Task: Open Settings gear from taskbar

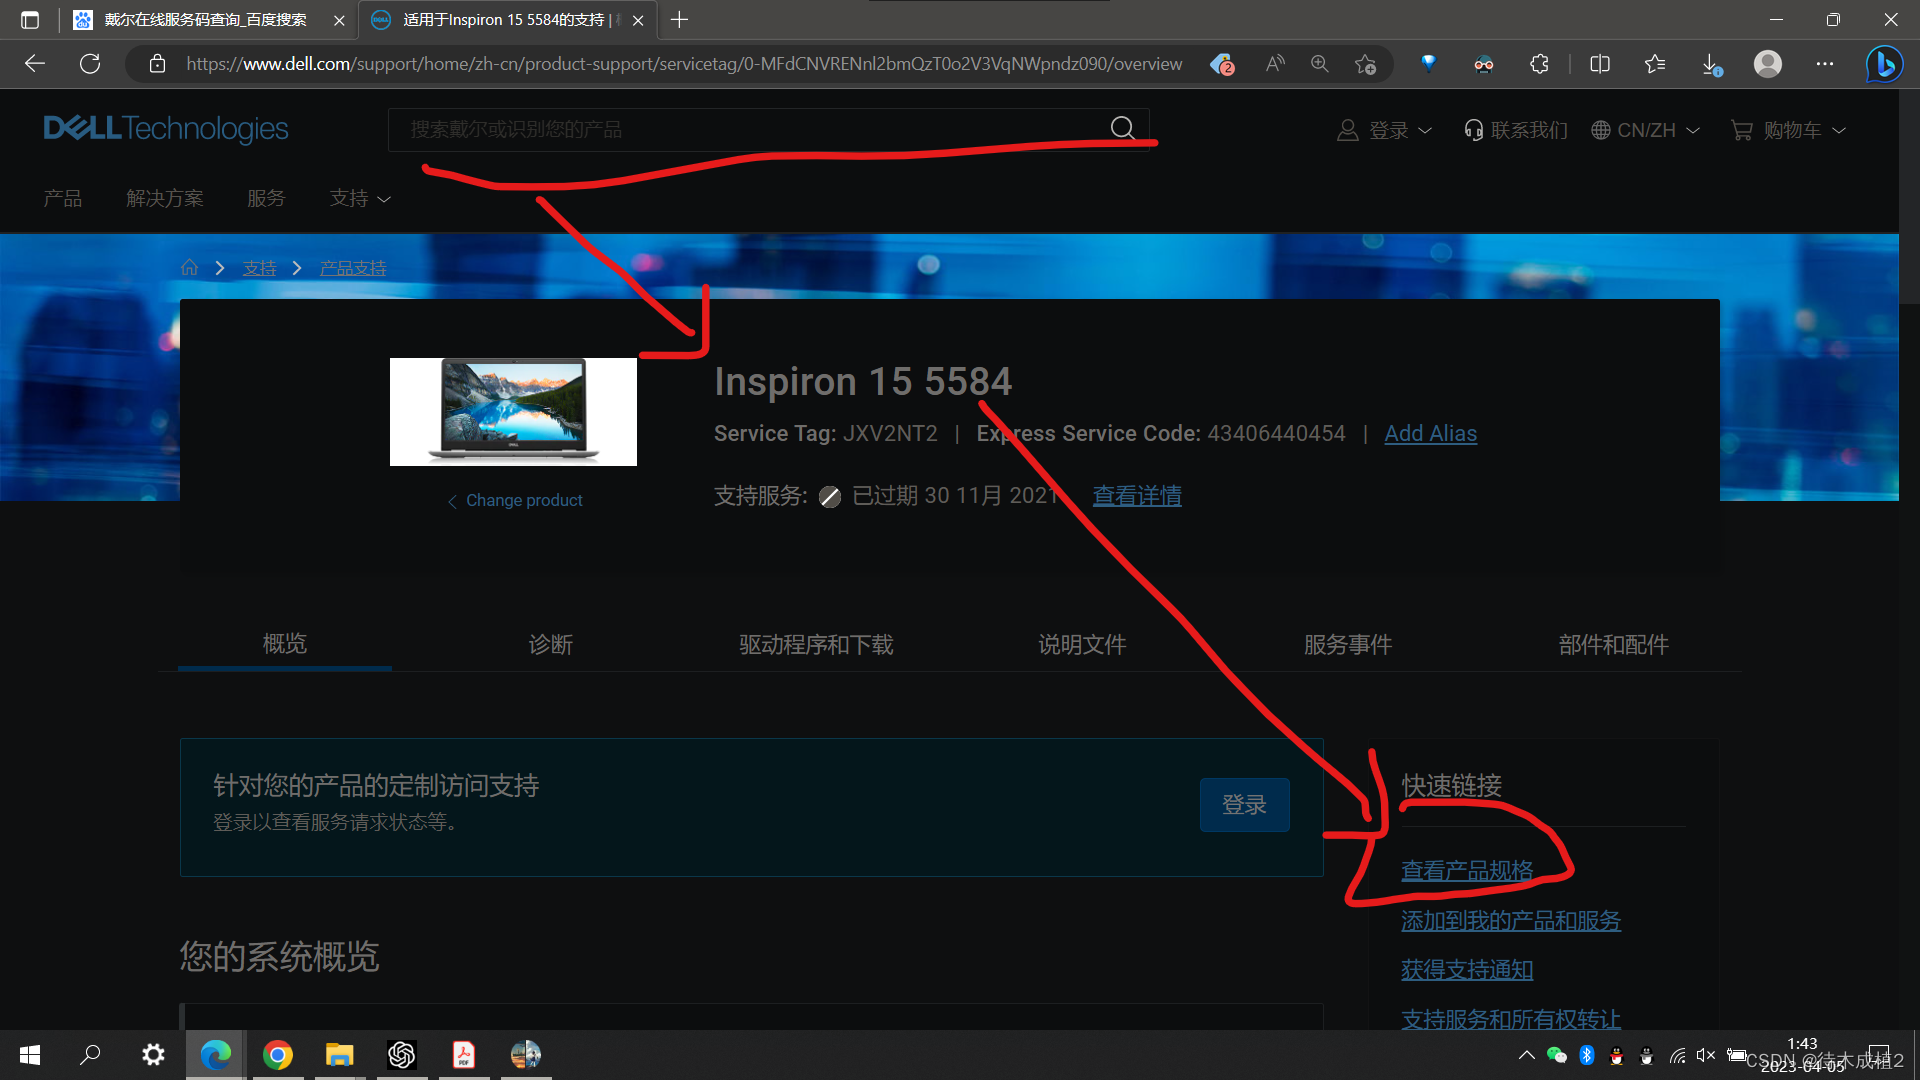Action: pyautogui.click(x=153, y=1055)
